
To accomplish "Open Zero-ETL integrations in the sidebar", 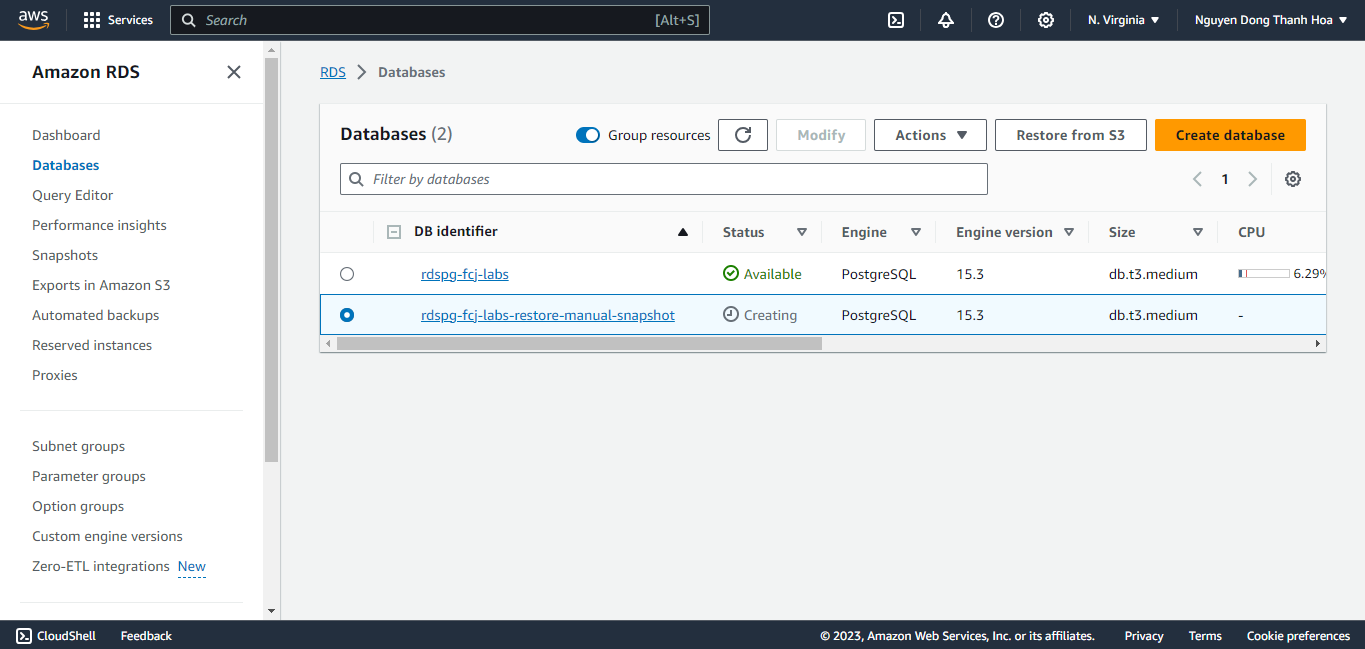I will click(x=101, y=566).
